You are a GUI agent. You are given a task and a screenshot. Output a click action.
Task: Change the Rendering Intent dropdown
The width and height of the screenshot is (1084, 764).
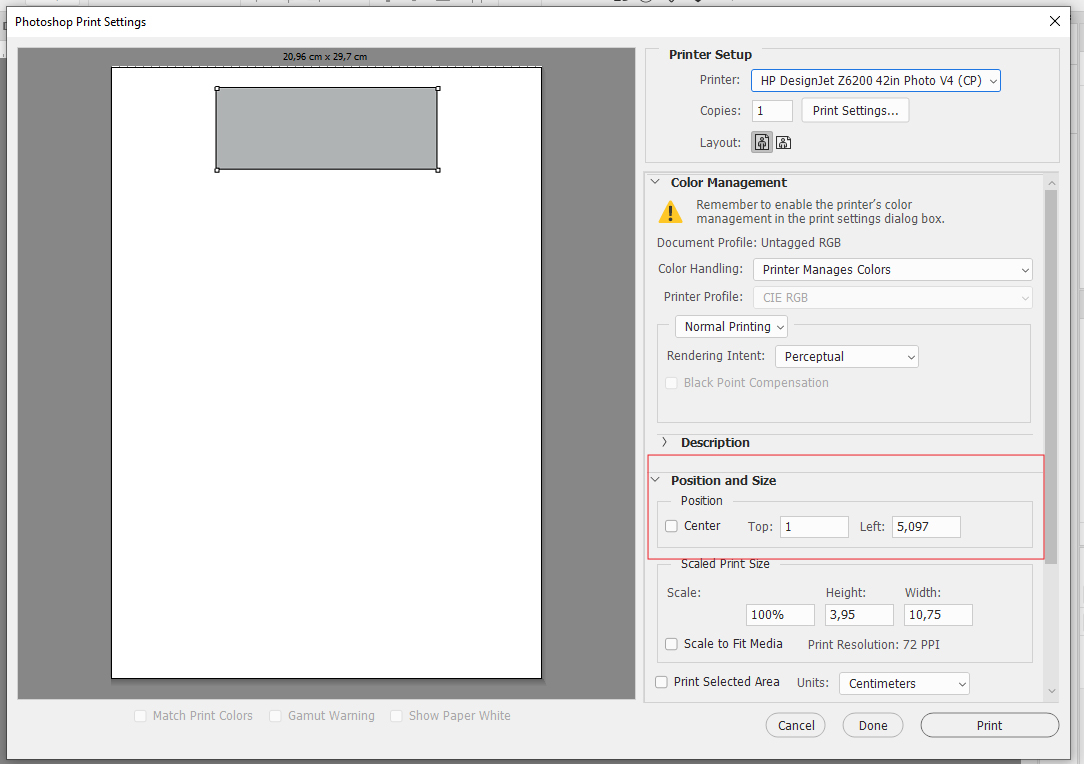coord(846,356)
